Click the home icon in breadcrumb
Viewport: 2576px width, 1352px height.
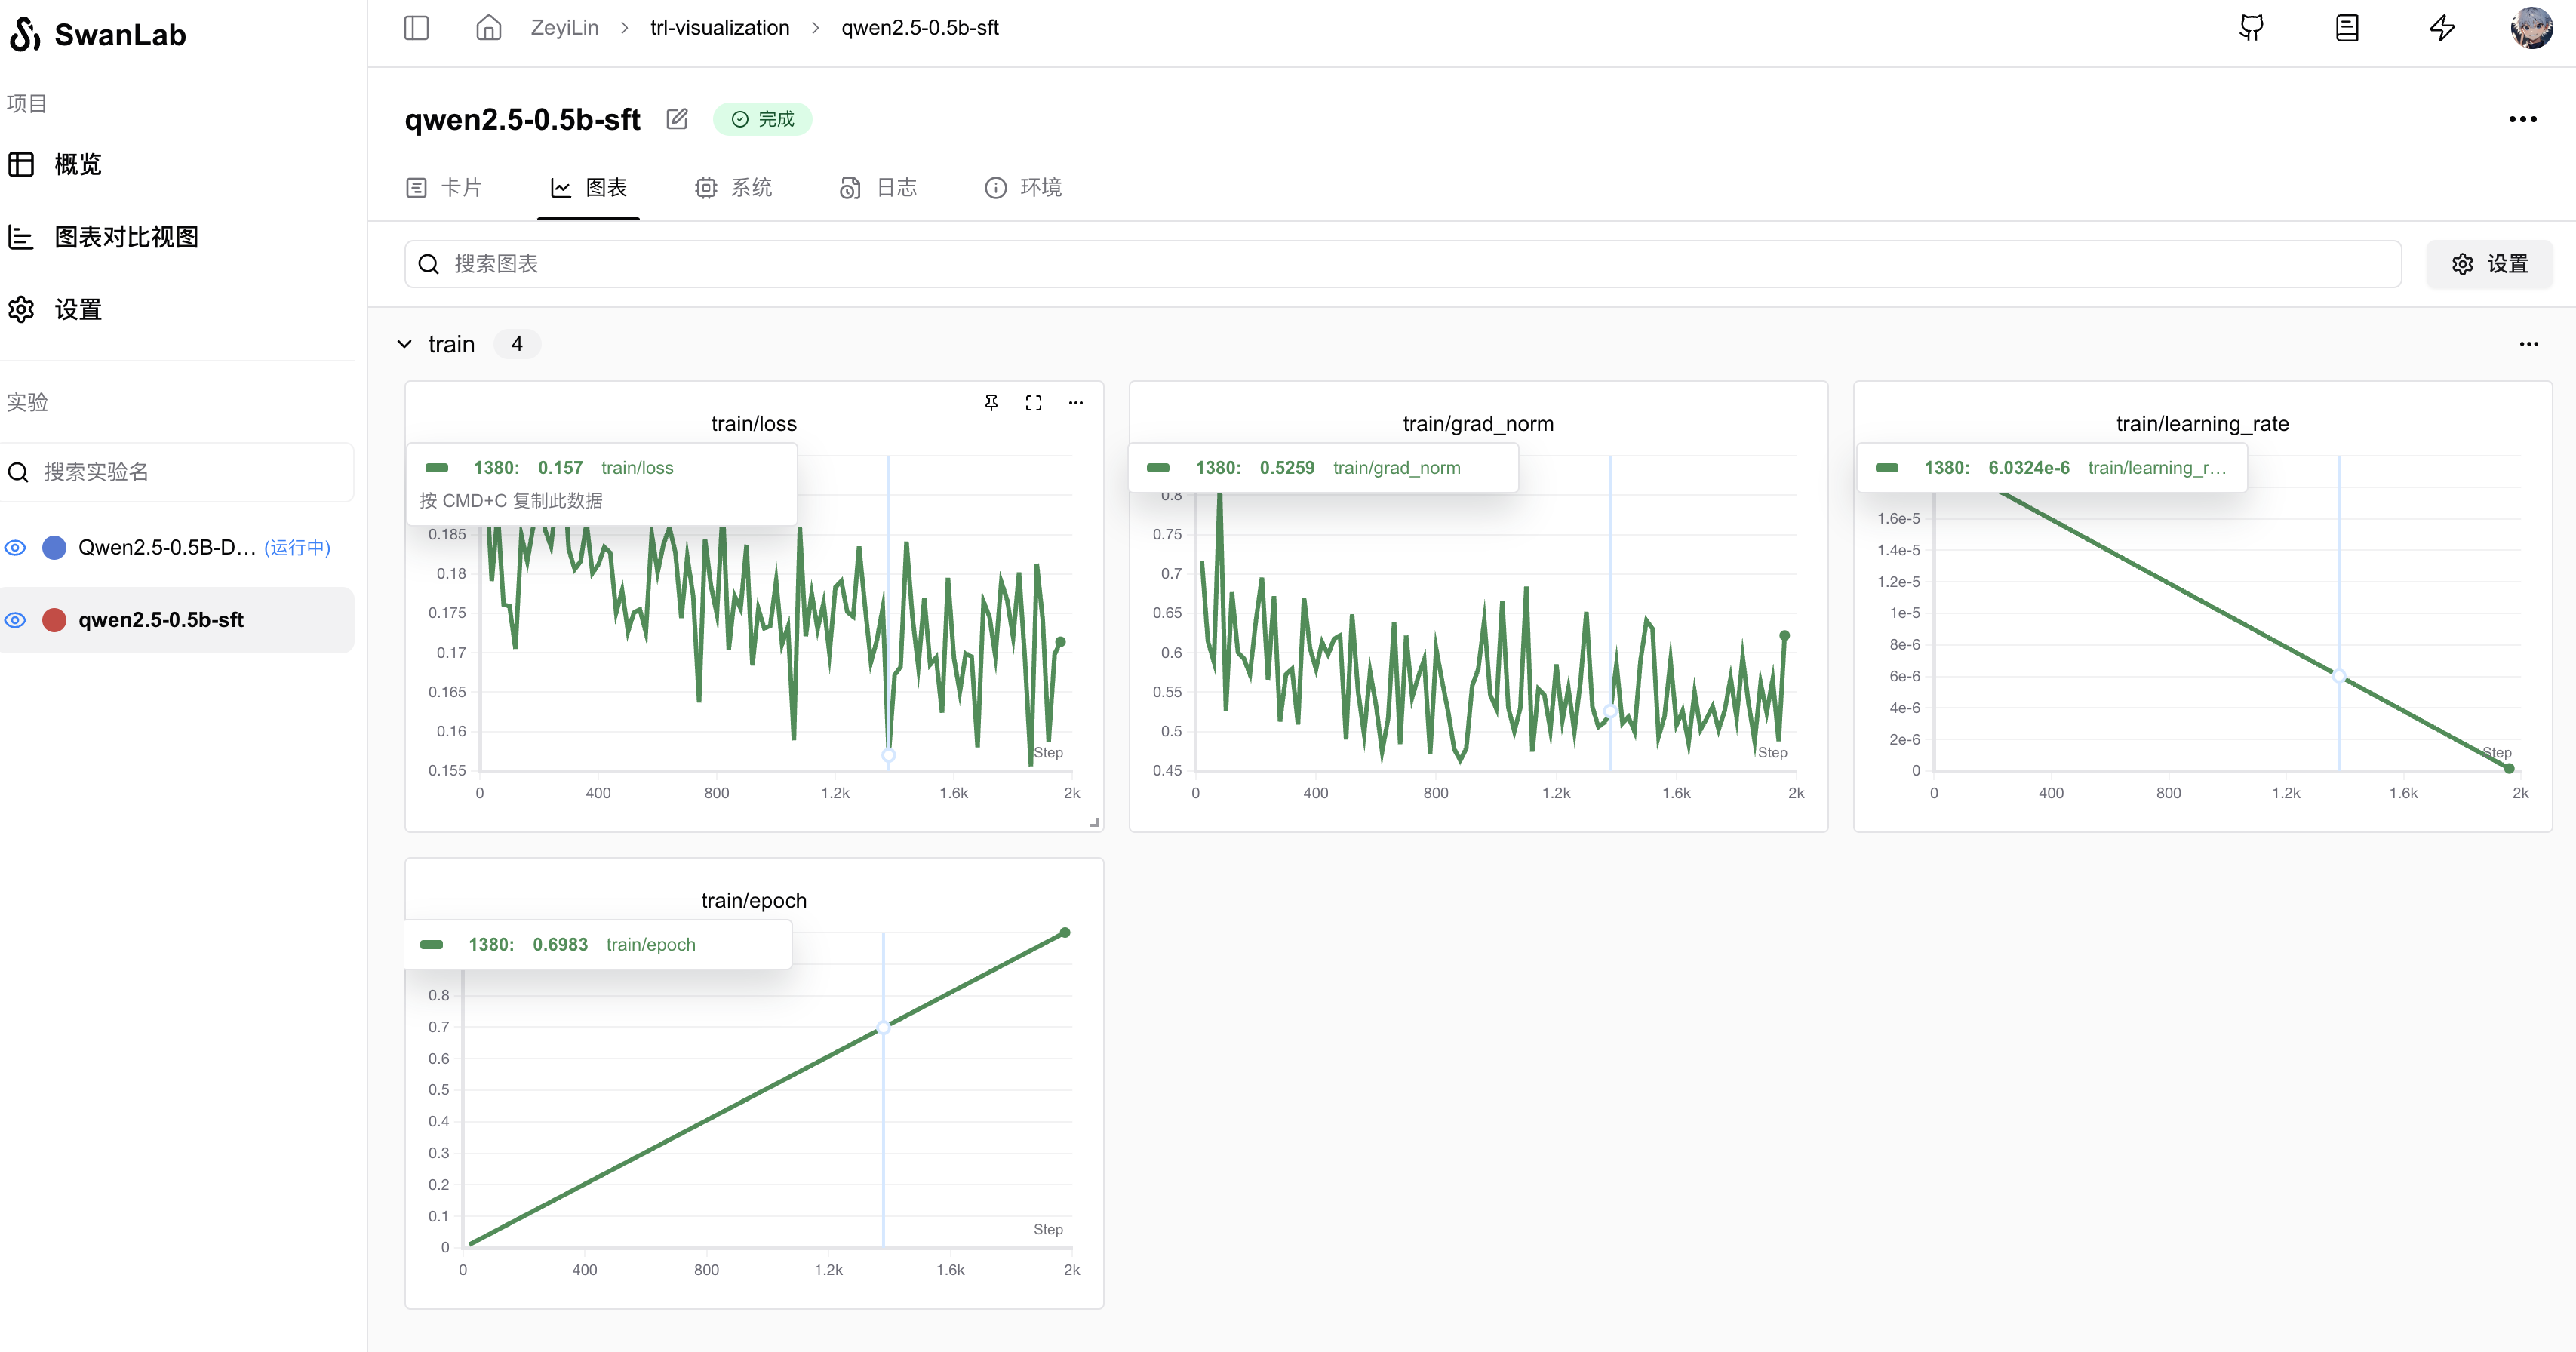pyautogui.click(x=488, y=28)
